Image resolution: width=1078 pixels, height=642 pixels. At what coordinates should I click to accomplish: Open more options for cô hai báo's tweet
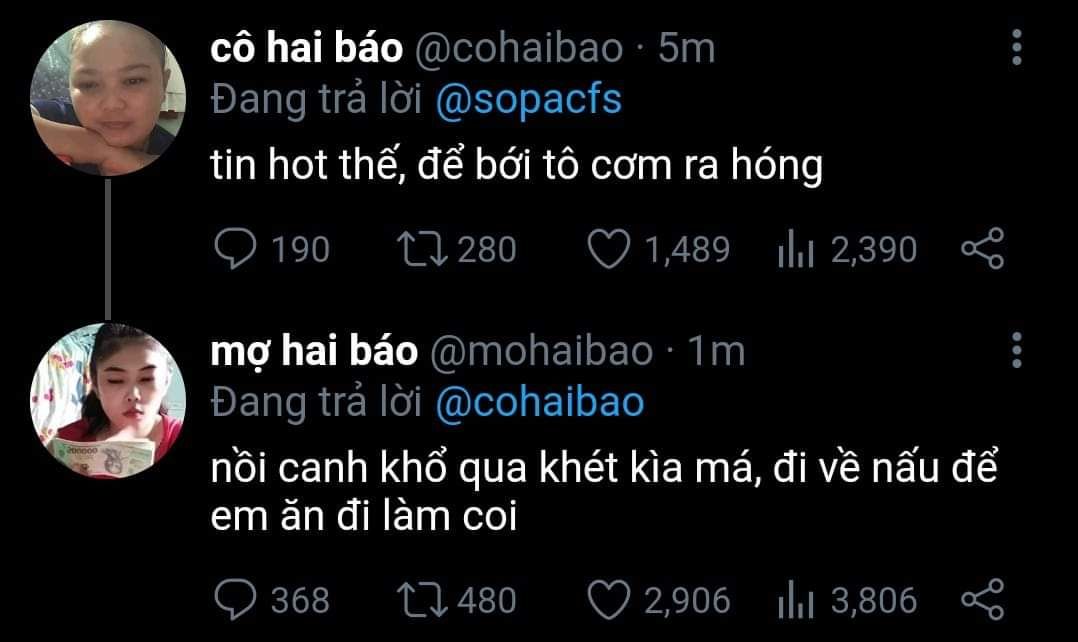[x=1017, y=49]
